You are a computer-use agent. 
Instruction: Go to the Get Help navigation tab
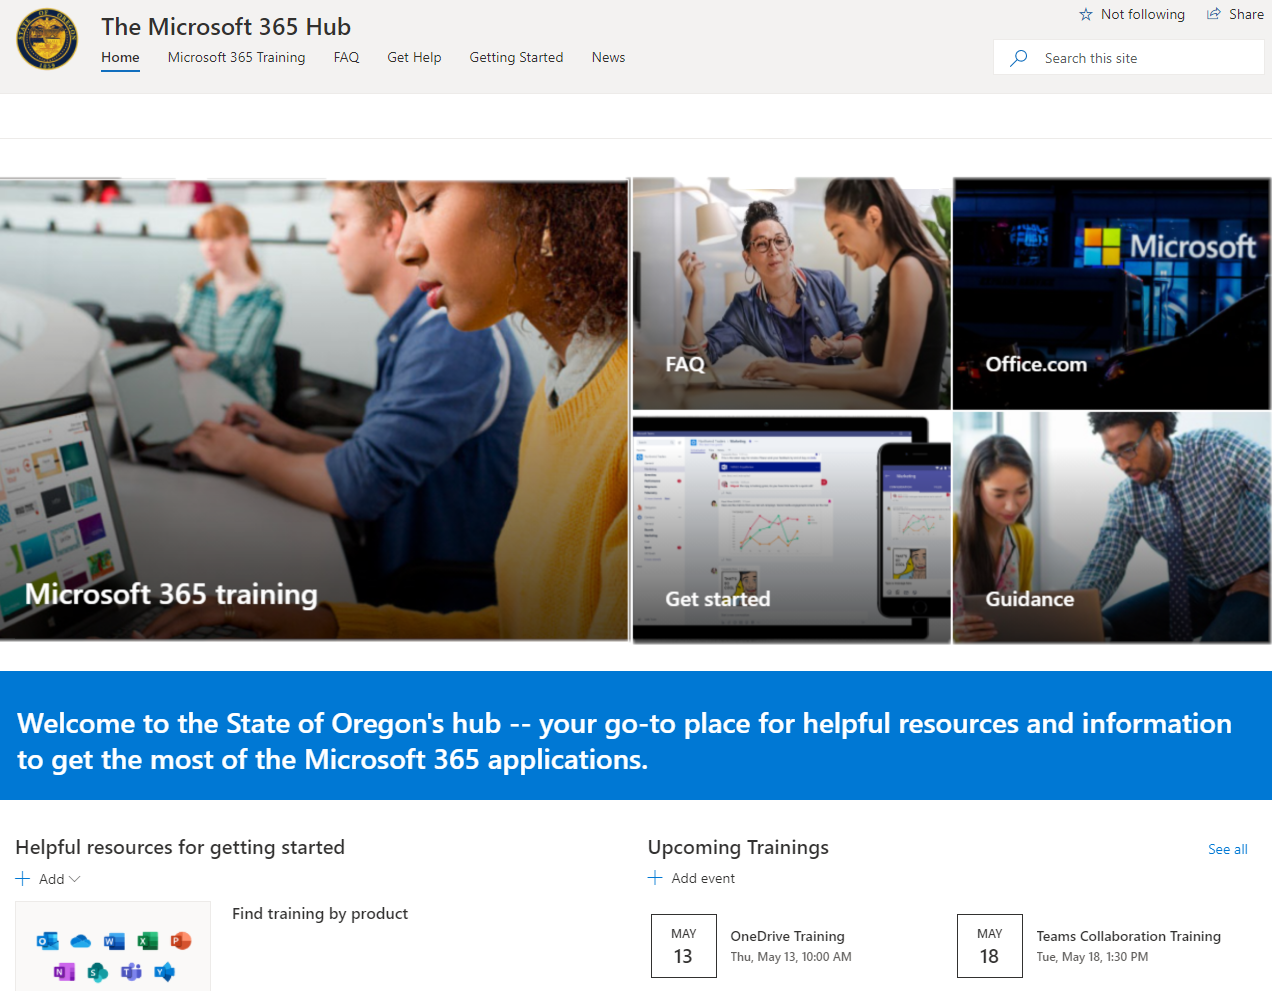click(414, 58)
